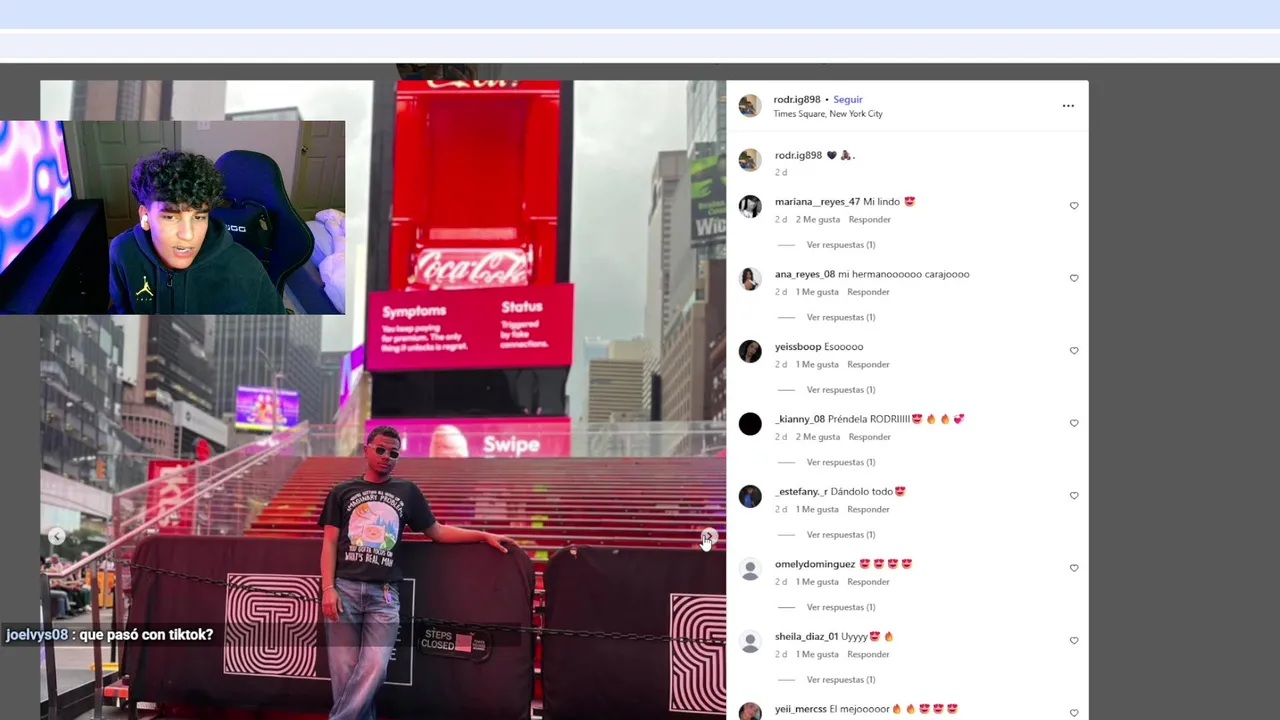Click the Times Square post photo

coord(383,400)
